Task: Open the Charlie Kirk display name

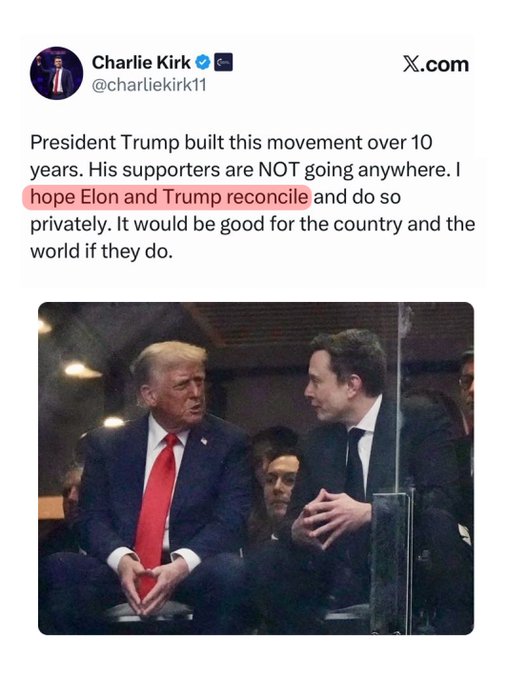Action: click(x=141, y=62)
